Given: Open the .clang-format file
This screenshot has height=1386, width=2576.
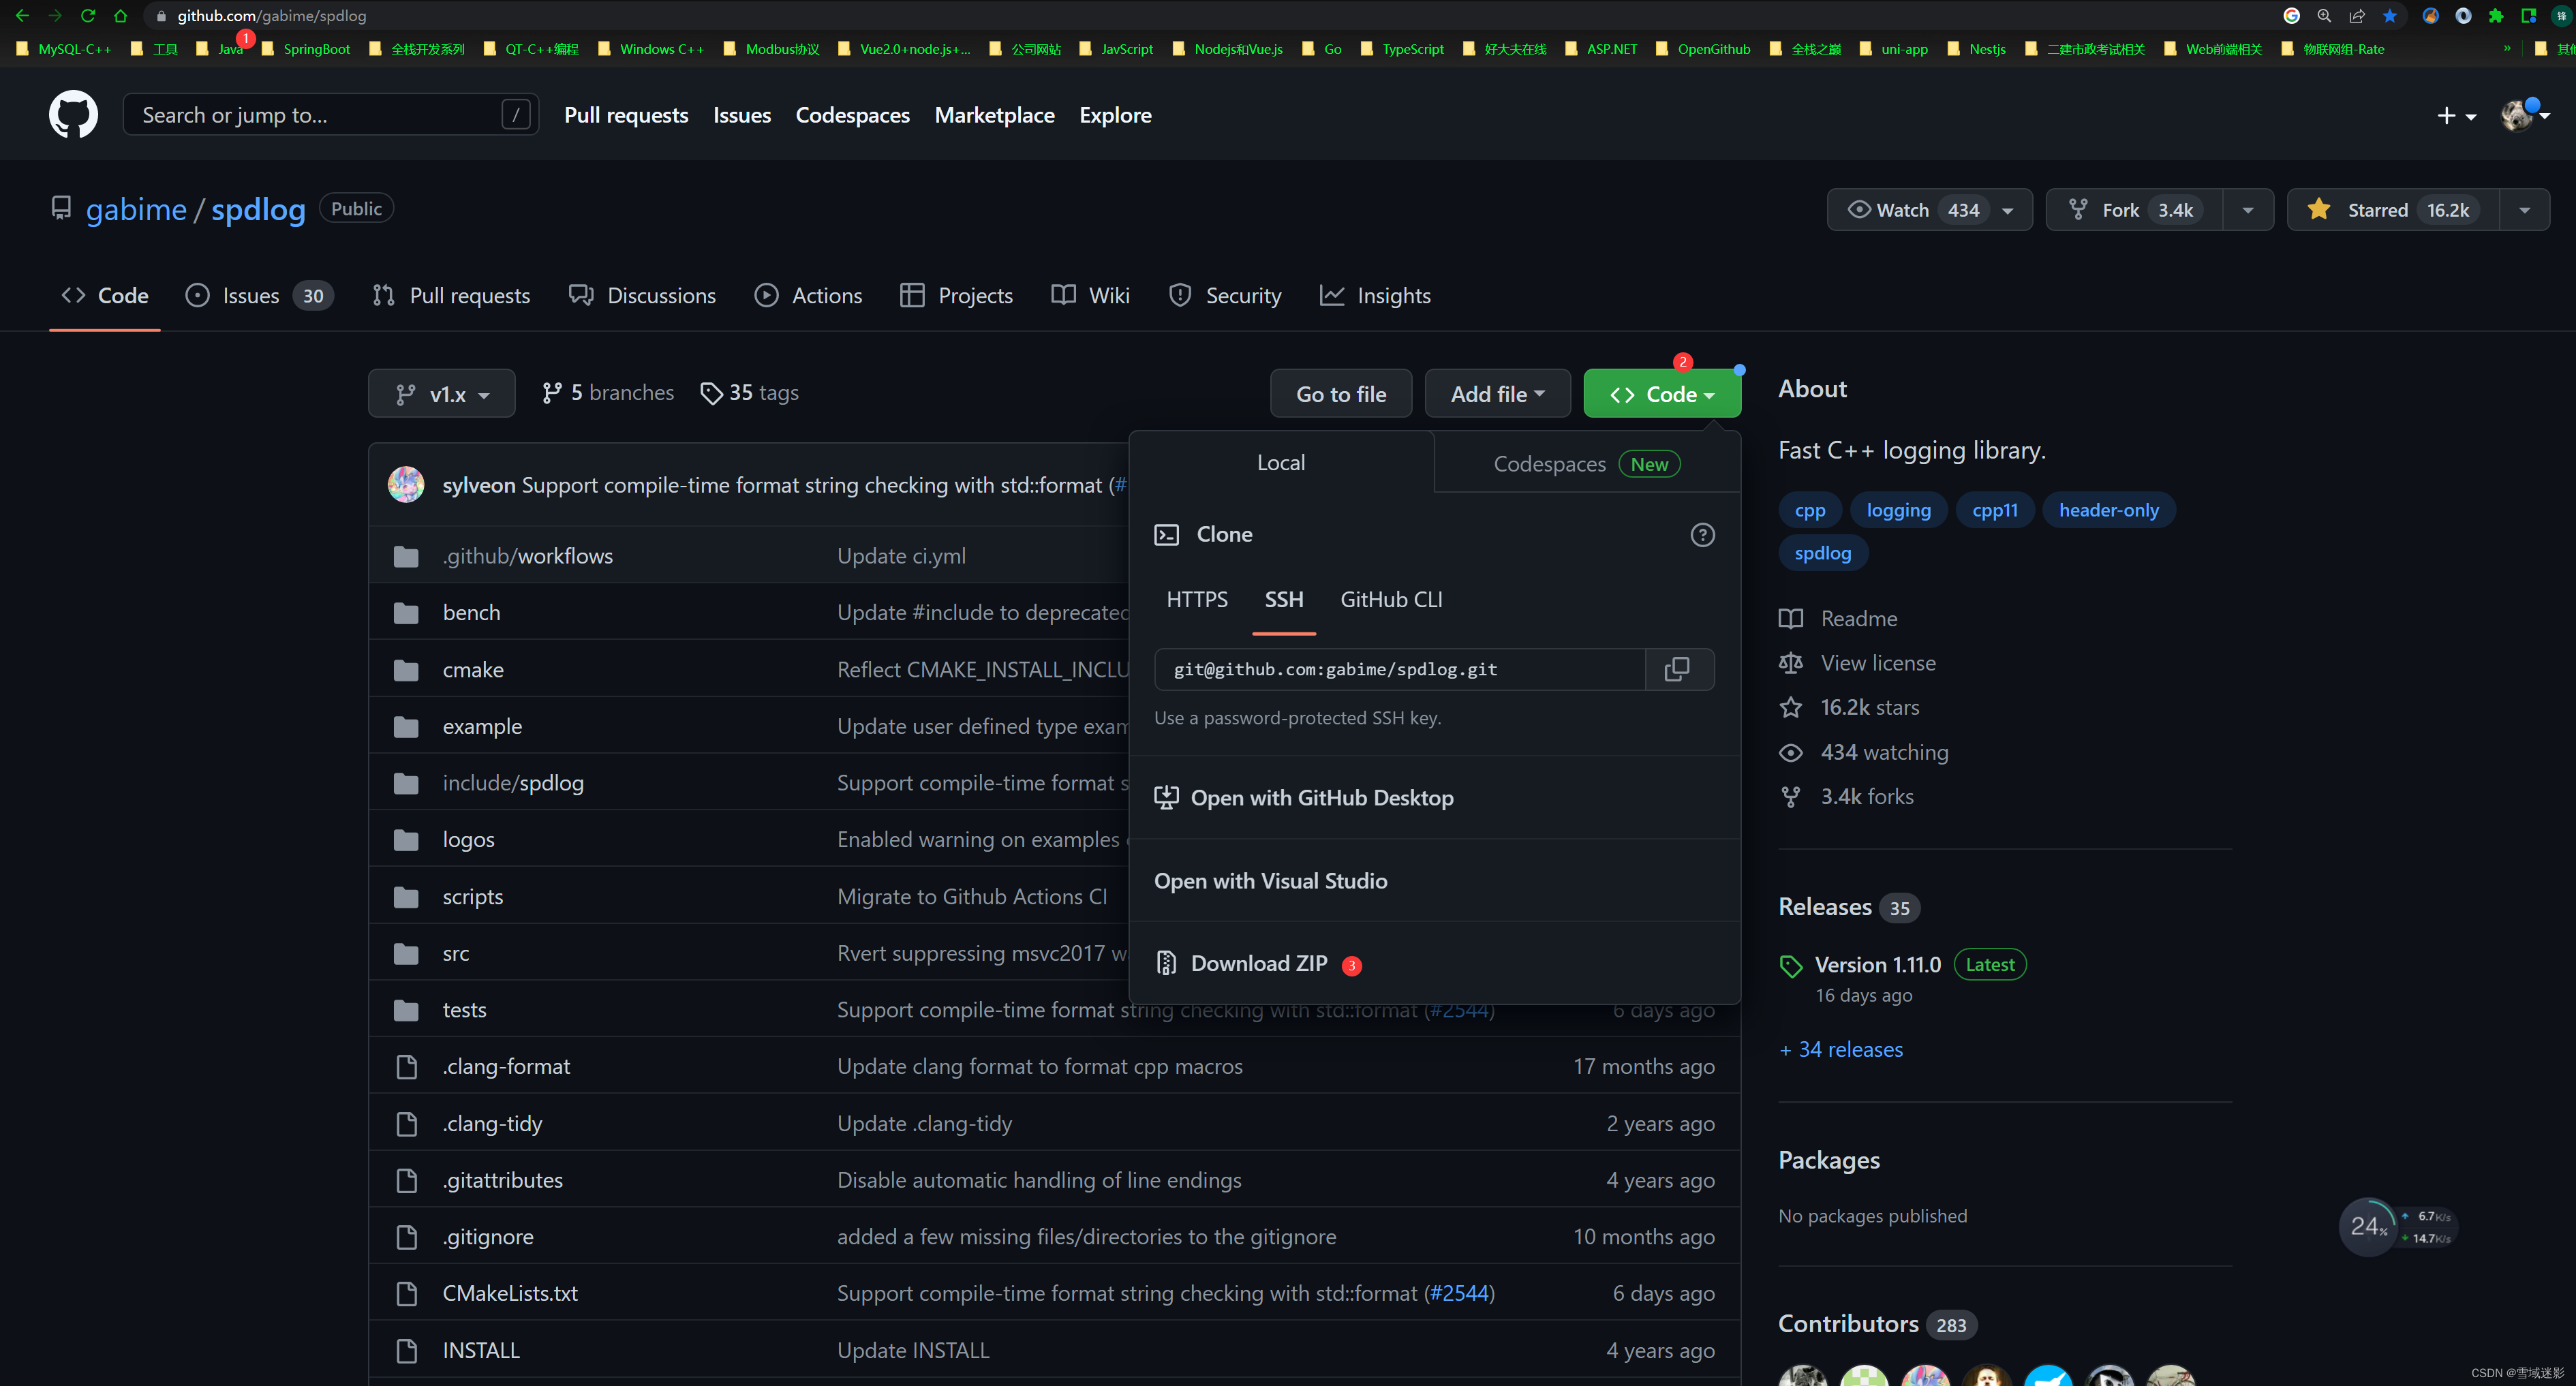Looking at the screenshot, I should click(506, 1067).
